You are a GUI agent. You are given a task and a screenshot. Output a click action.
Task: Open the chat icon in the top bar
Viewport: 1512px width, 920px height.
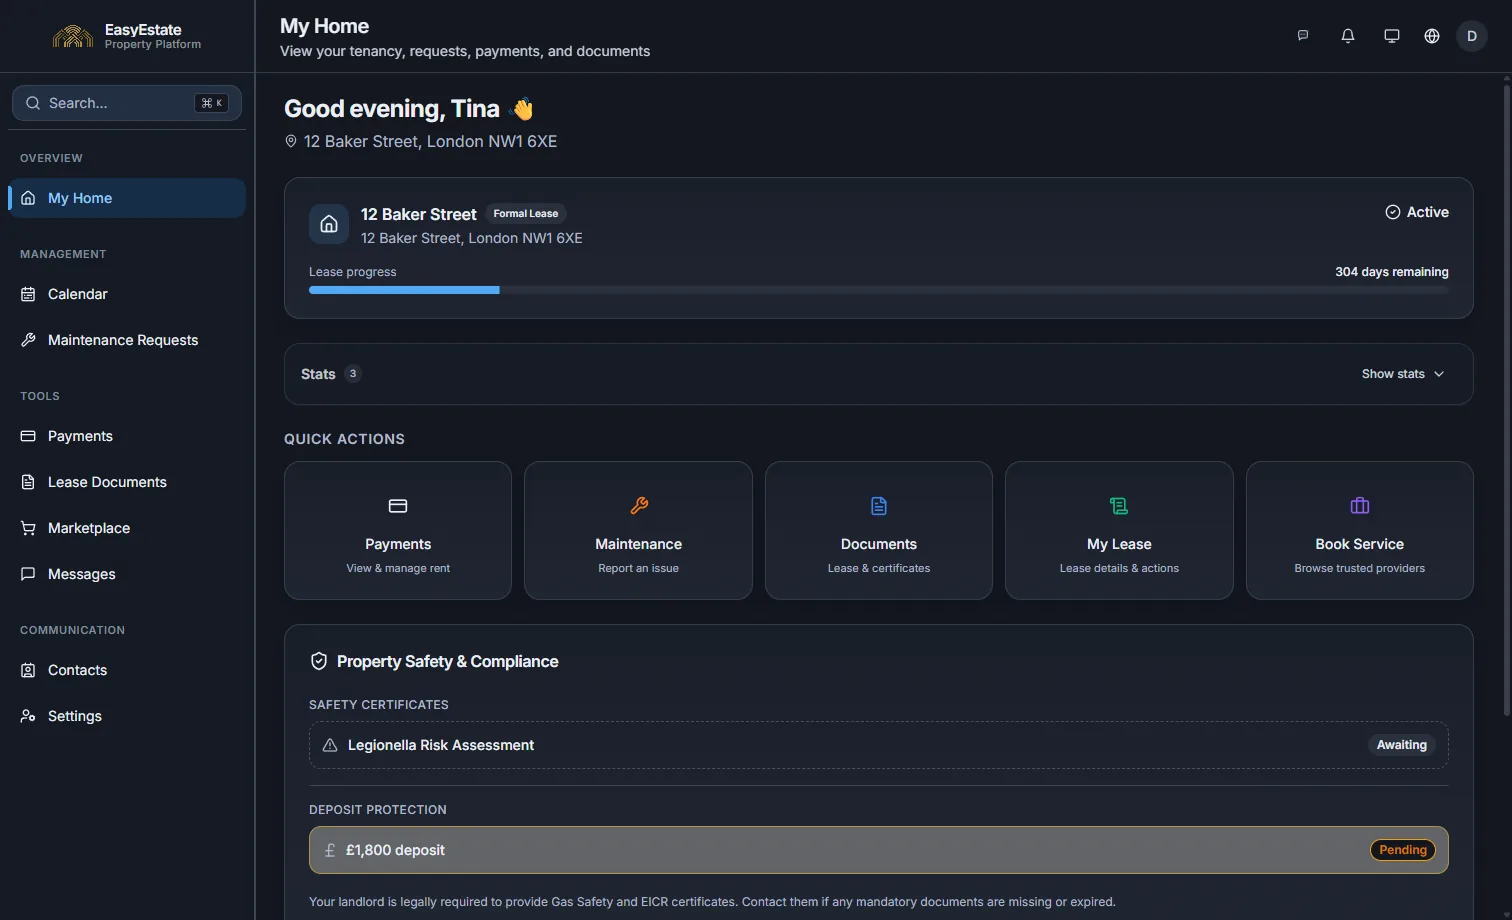click(1303, 36)
